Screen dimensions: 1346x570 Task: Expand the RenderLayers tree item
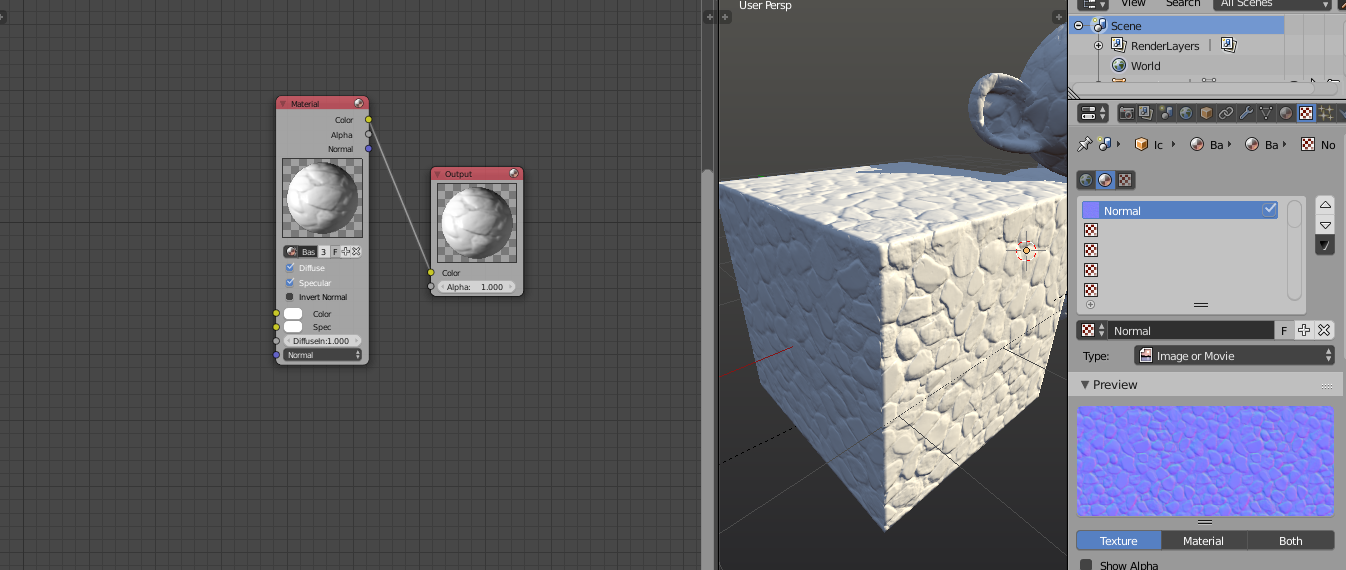[1098, 46]
